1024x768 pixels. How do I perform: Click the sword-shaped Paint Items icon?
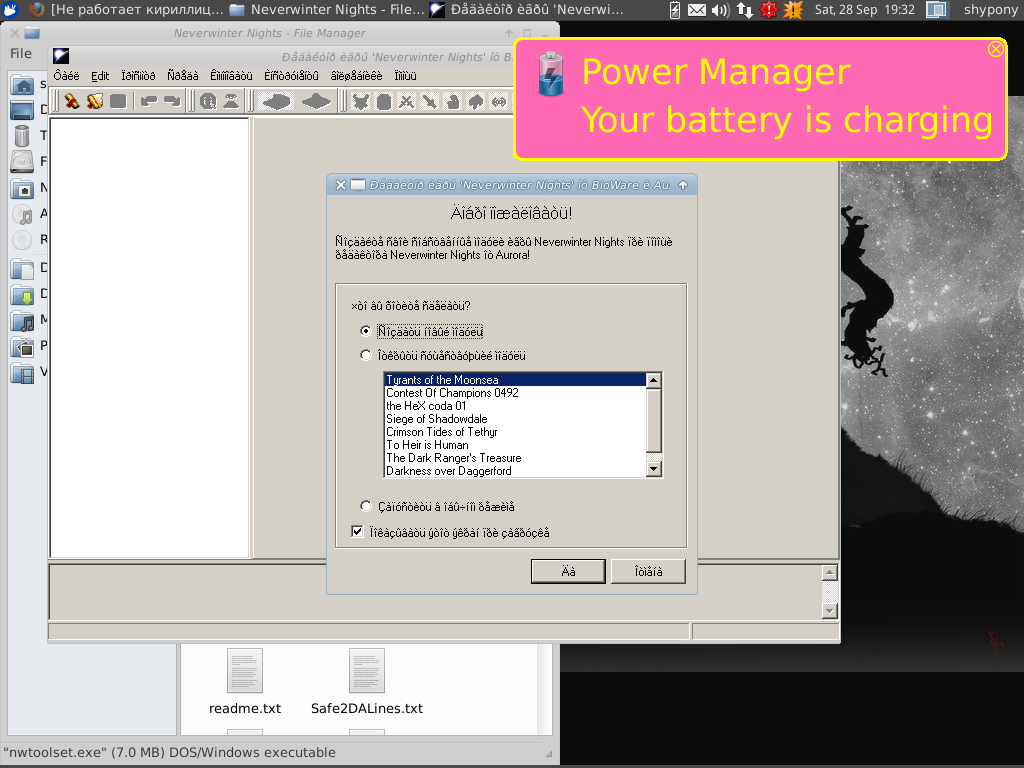point(430,101)
